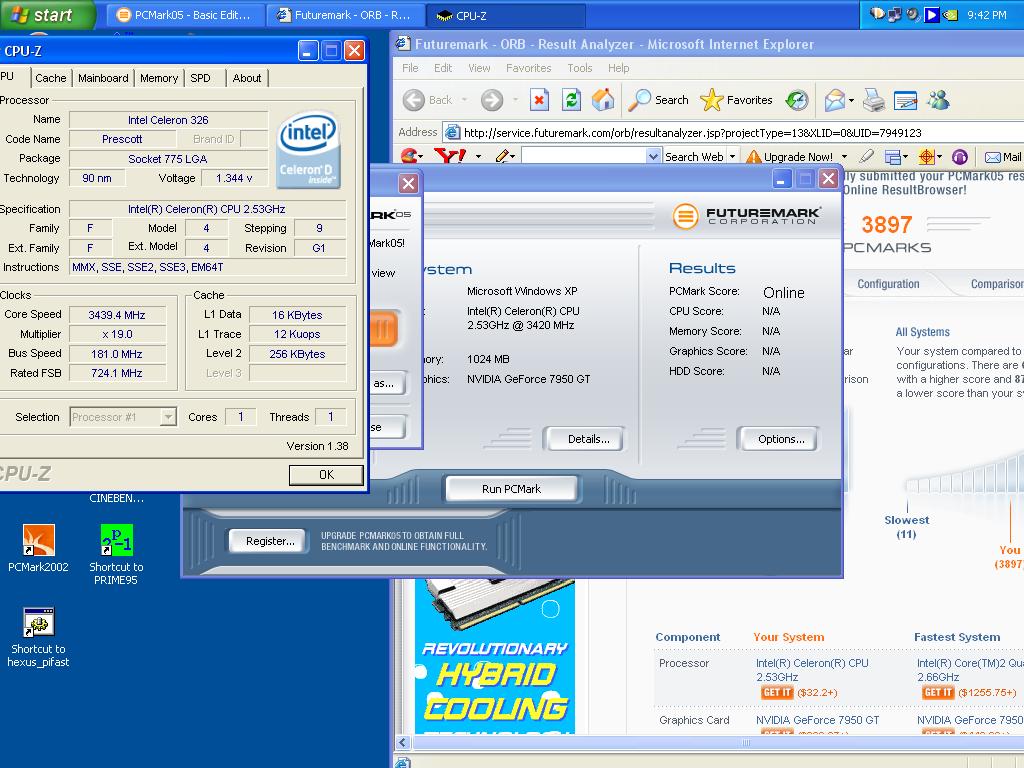This screenshot has width=1024, height=768.
Task: Click the IE Forward arrow icon
Action: [492, 100]
